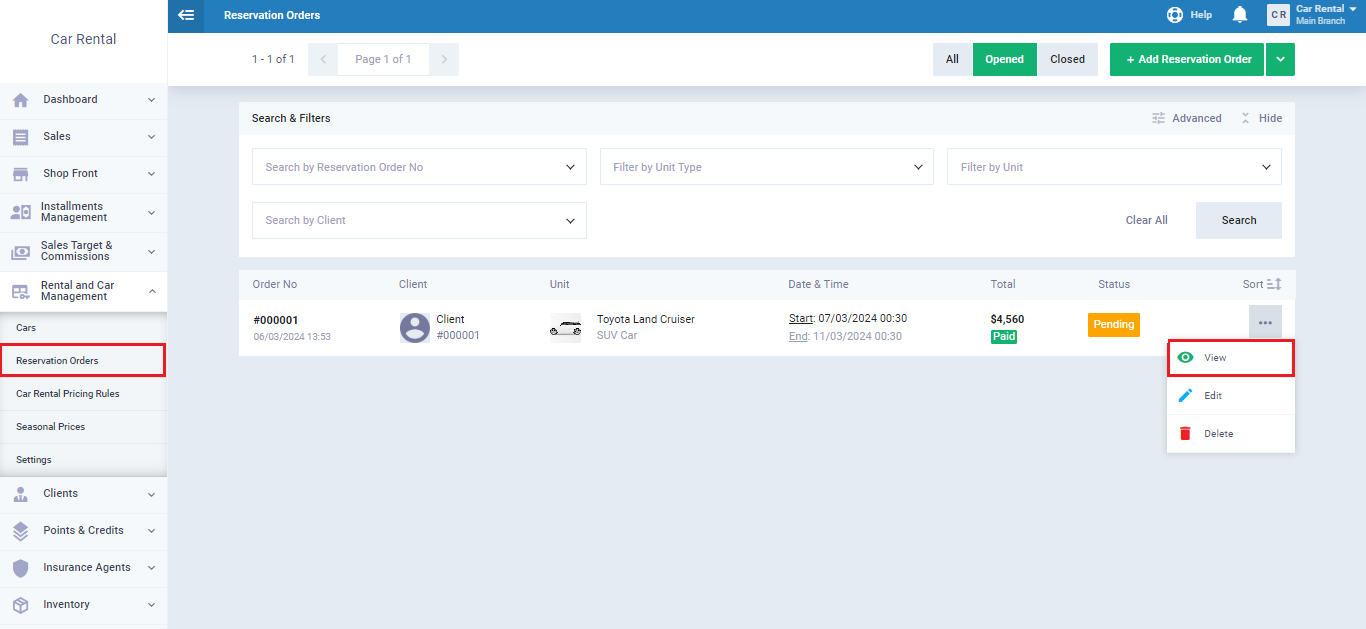Click the Sort order icon

[1274, 284]
